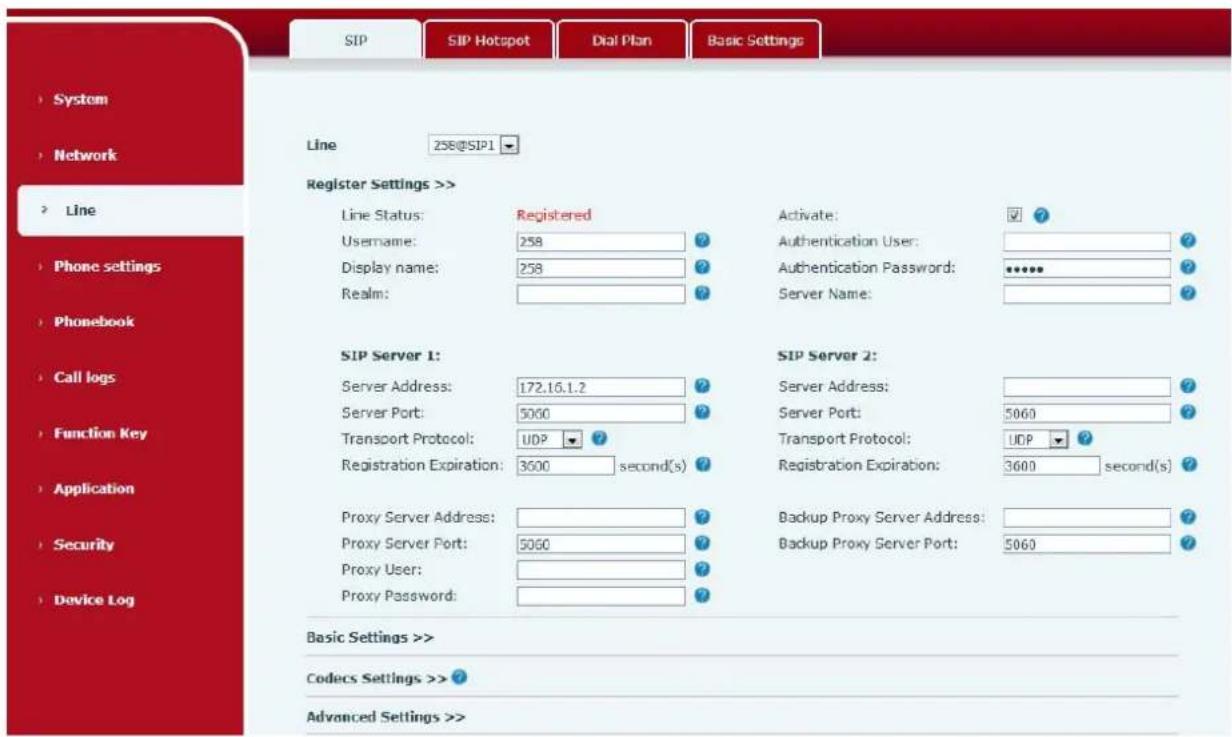Viewport: 1232px width, 737px height.
Task: Click the Authentication Password field
Action: click(x=1087, y=268)
